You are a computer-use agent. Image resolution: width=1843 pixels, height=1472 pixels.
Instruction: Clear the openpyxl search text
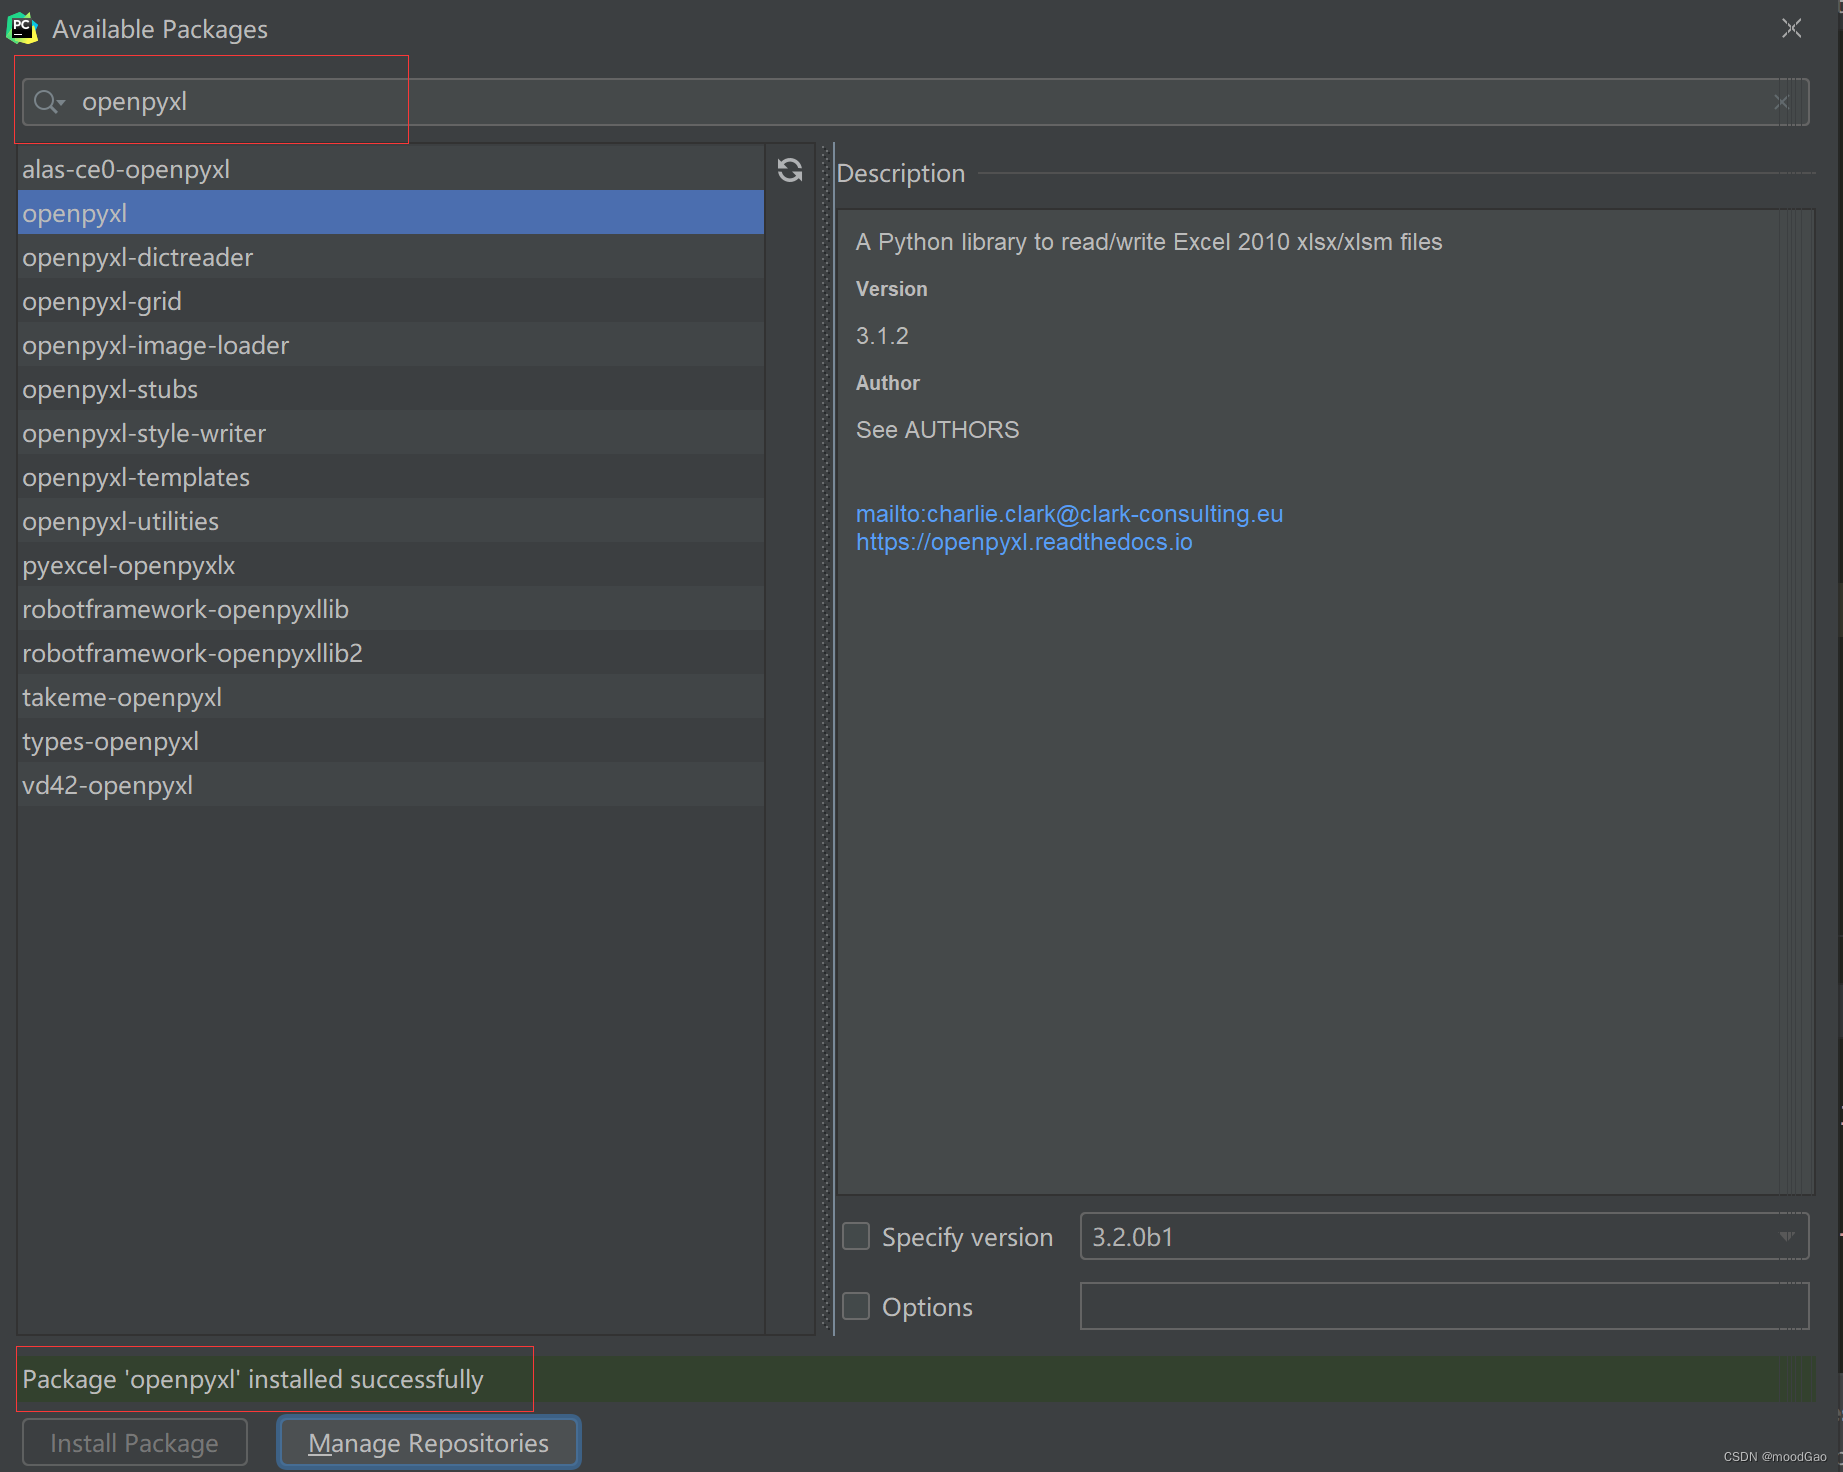click(x=1780, y=101)
